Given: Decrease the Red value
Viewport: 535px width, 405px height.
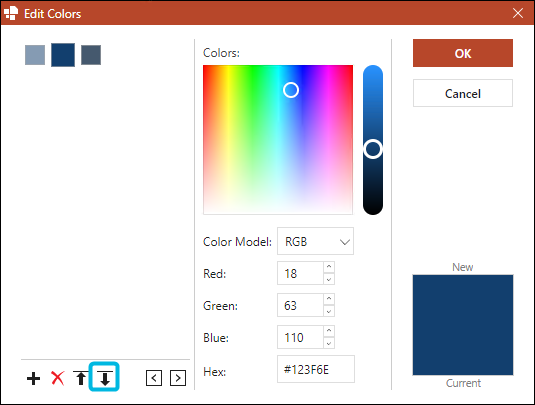Looking at the screenshot, I should pyautogui.click(x=329, y=279).
